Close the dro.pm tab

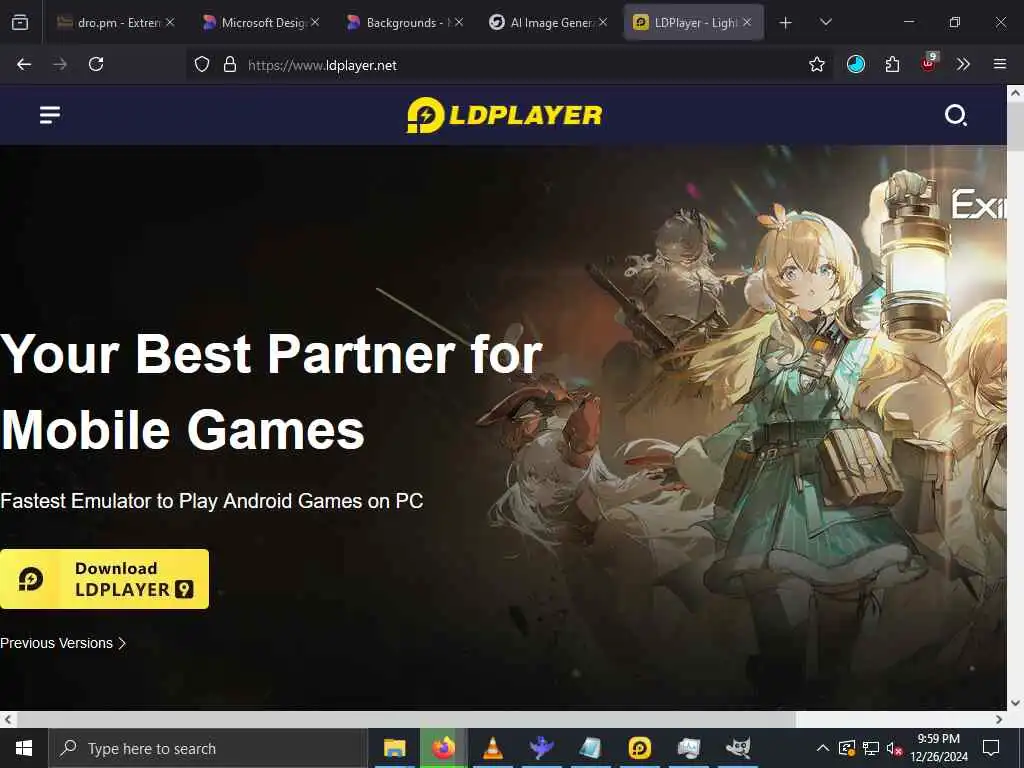pyautogui.click(x=170, y=22)
